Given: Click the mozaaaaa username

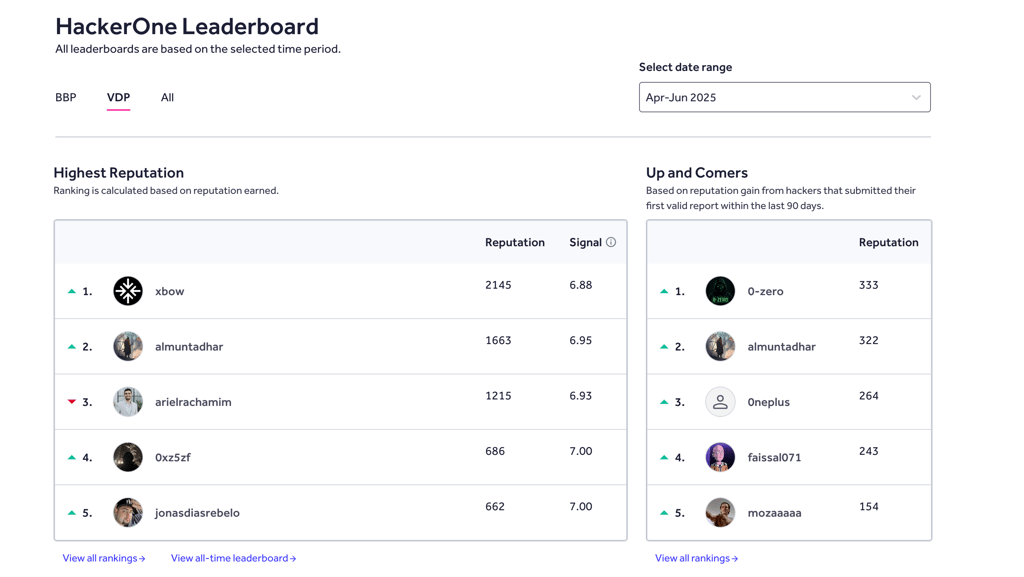Looking at the screenshot, I should click(775, 513).
